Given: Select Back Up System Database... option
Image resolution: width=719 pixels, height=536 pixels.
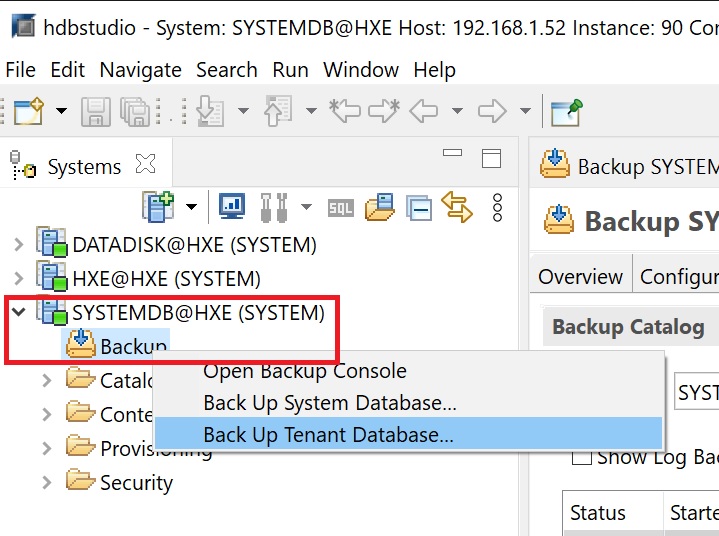Looking at the screenshot, I should (x=329, y=403).
